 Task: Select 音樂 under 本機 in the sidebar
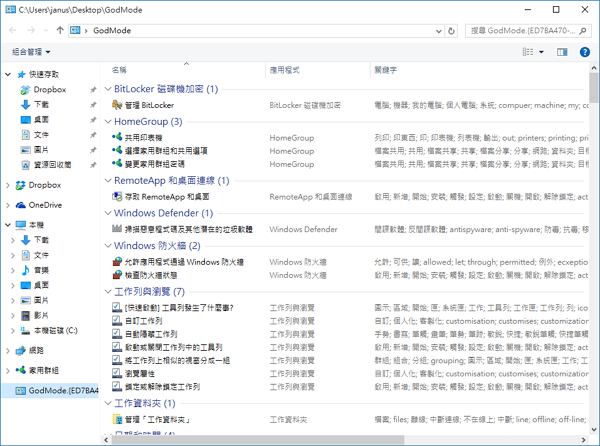click(41, 270)
